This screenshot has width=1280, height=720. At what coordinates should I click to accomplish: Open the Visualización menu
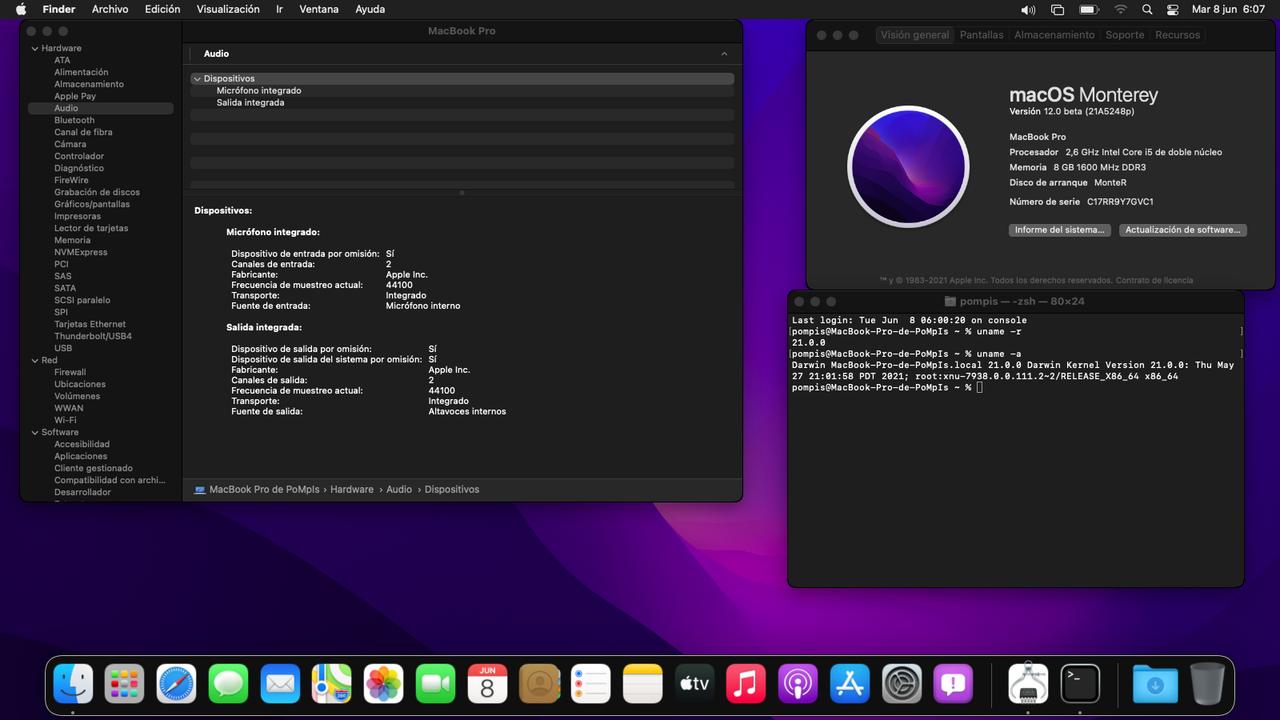(x=228, y=9)
